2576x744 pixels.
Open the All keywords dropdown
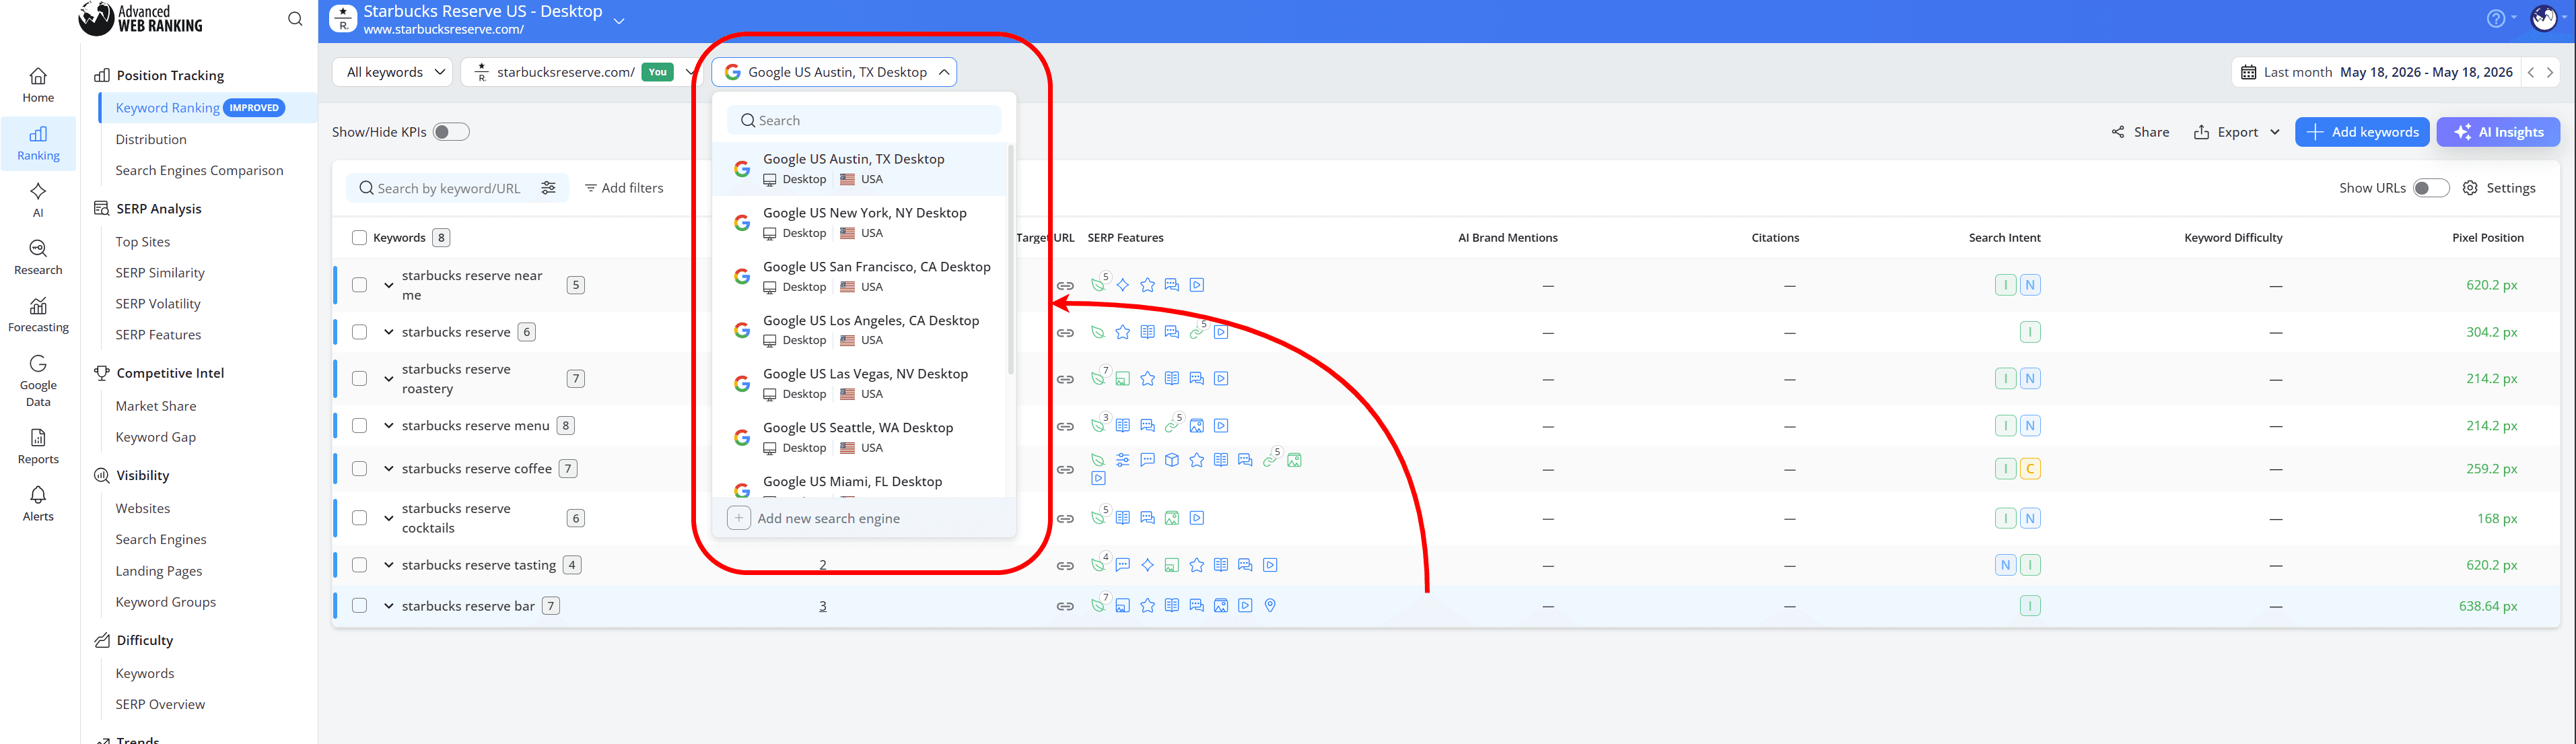pyautogui.click(x=393, y=72)
